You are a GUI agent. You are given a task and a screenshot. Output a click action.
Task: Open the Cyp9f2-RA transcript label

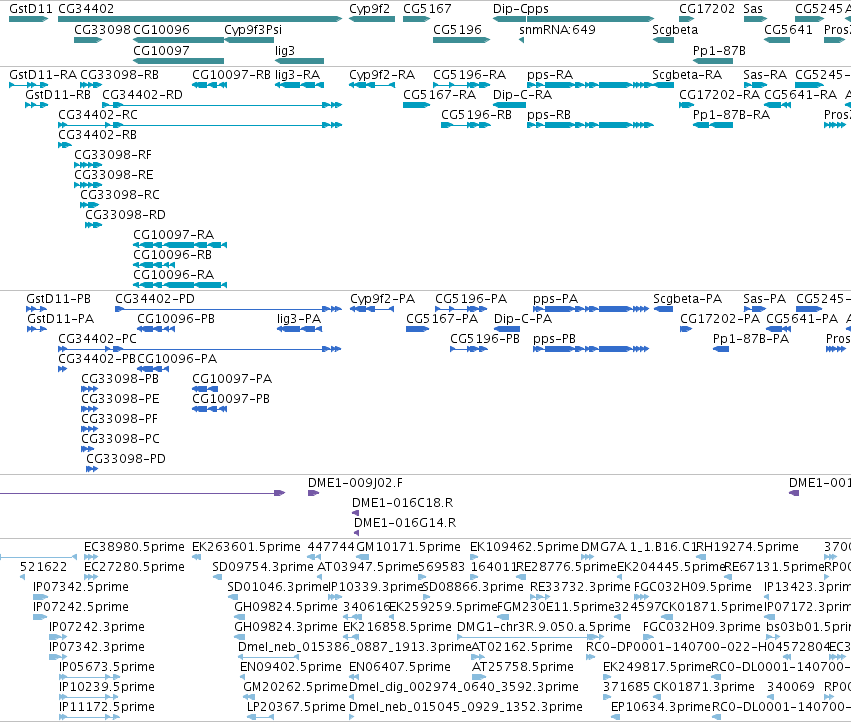[382, 74]
